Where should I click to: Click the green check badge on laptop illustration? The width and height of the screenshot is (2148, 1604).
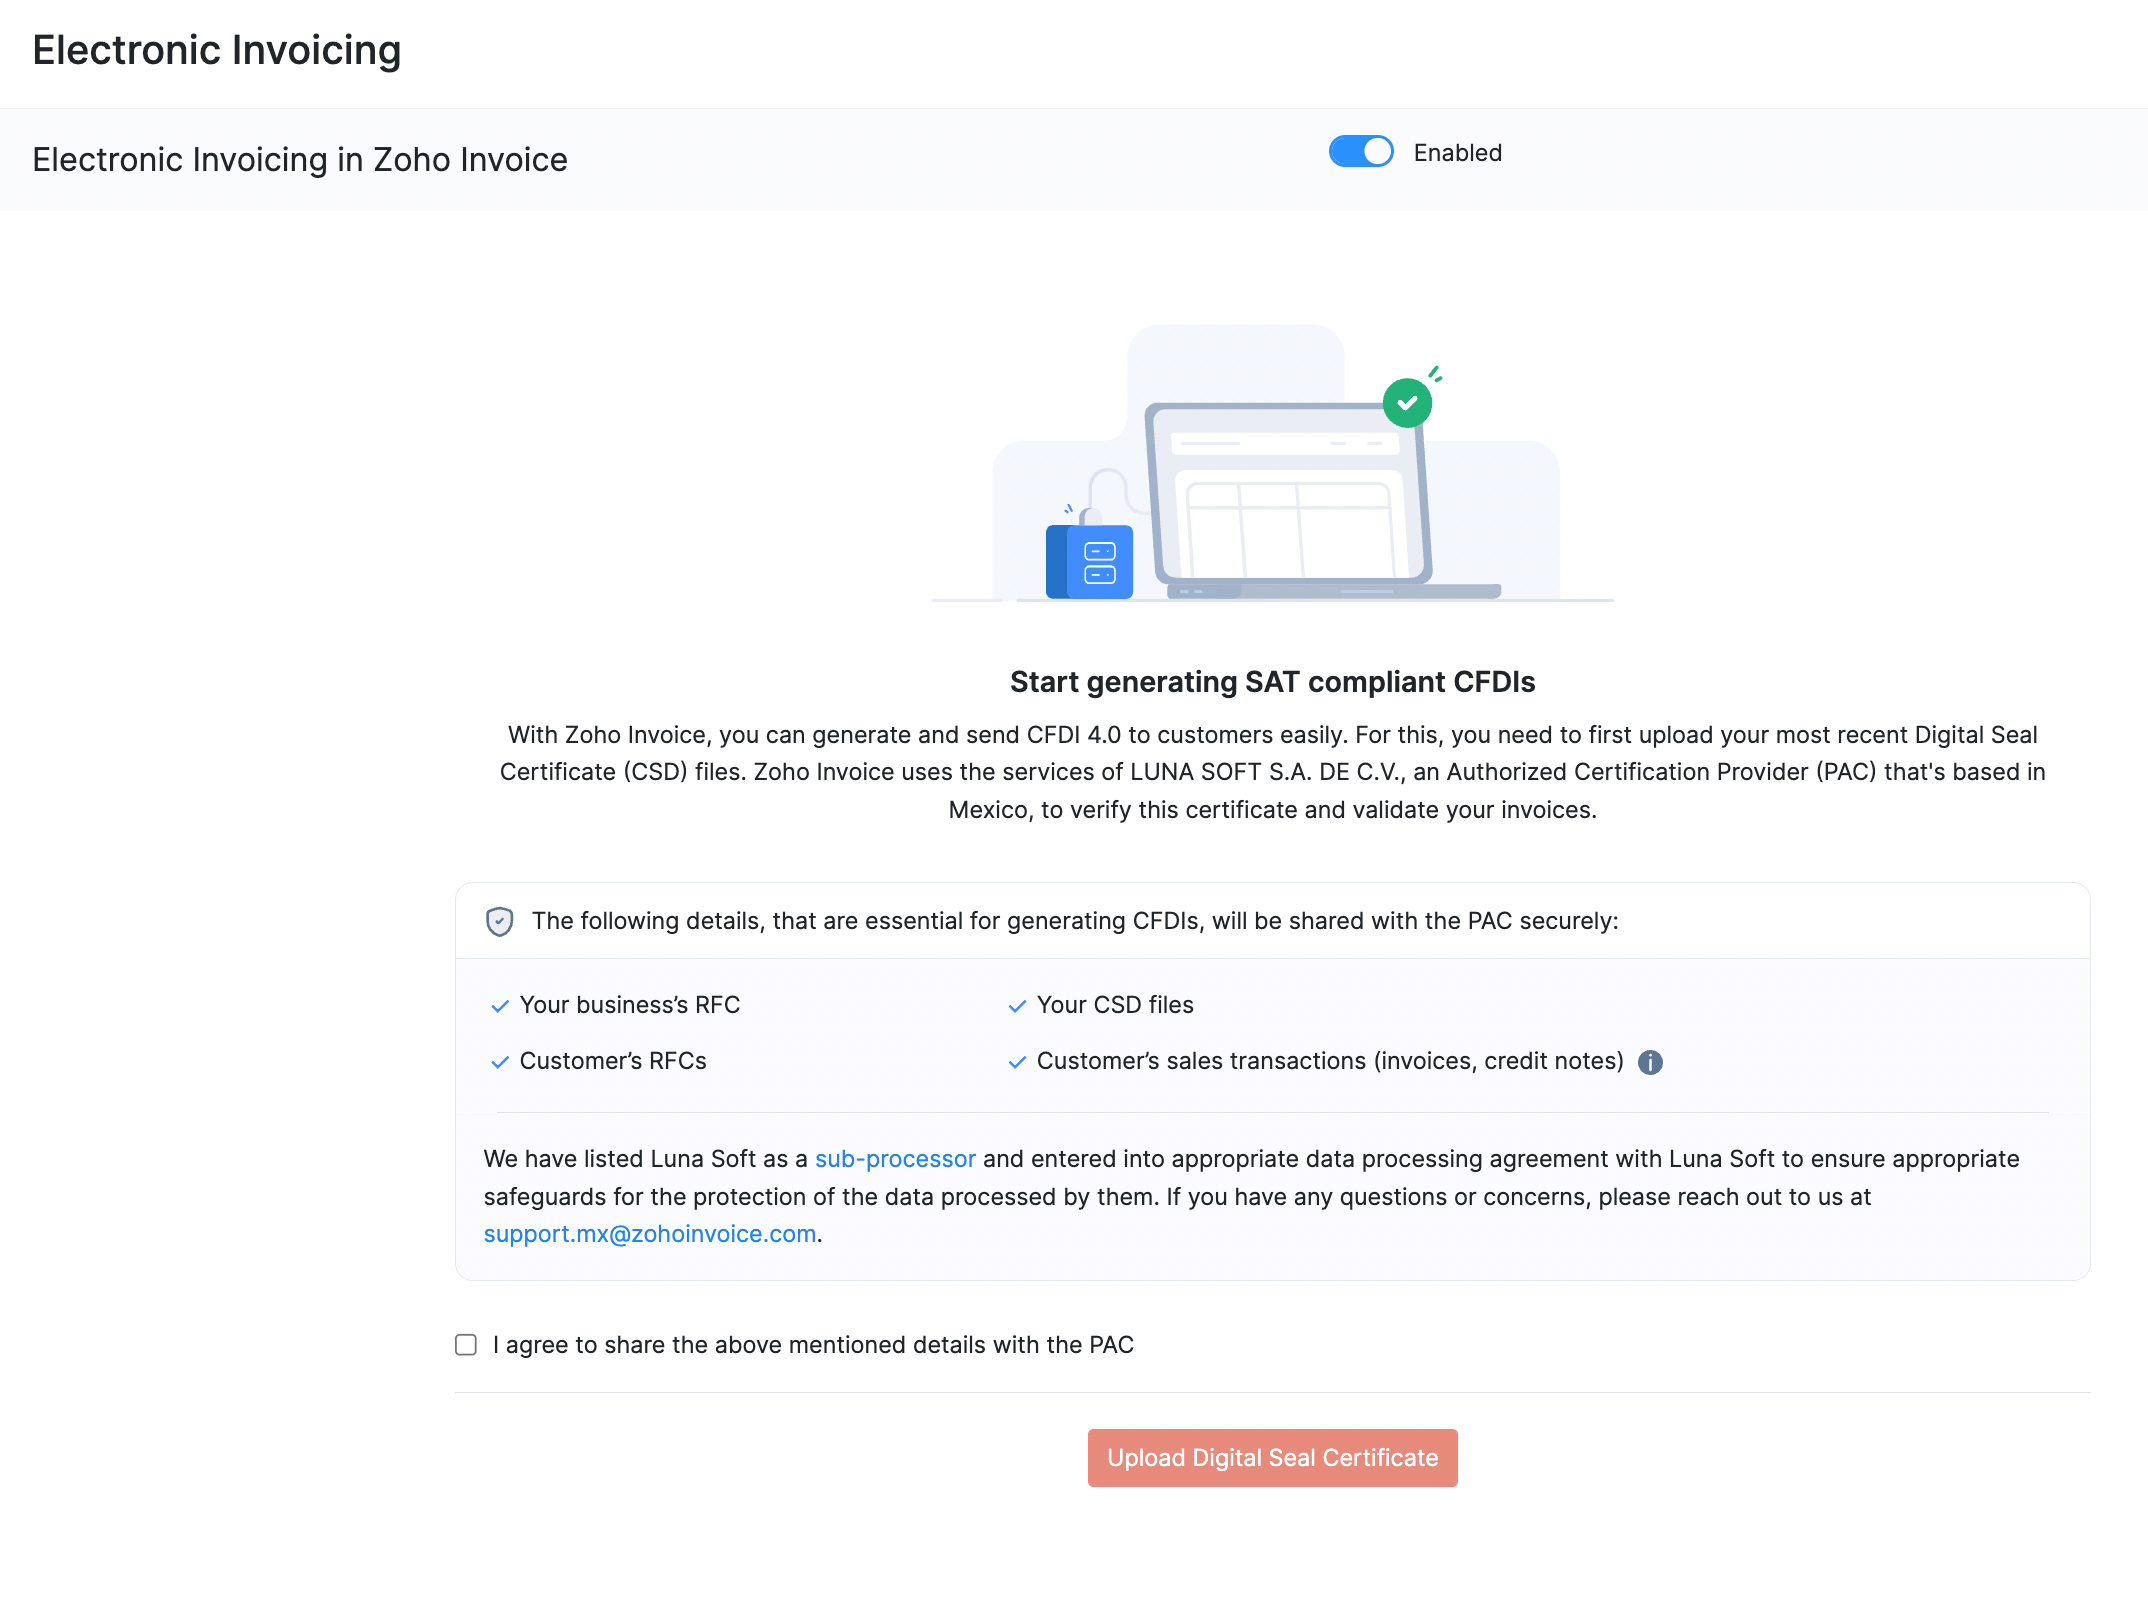(x=1407, y=403)
